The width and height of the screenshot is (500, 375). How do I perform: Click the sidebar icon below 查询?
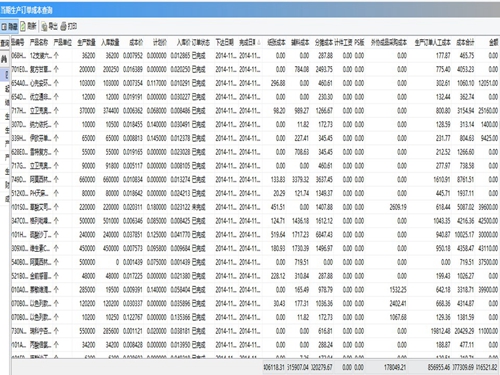click(4, 59)
